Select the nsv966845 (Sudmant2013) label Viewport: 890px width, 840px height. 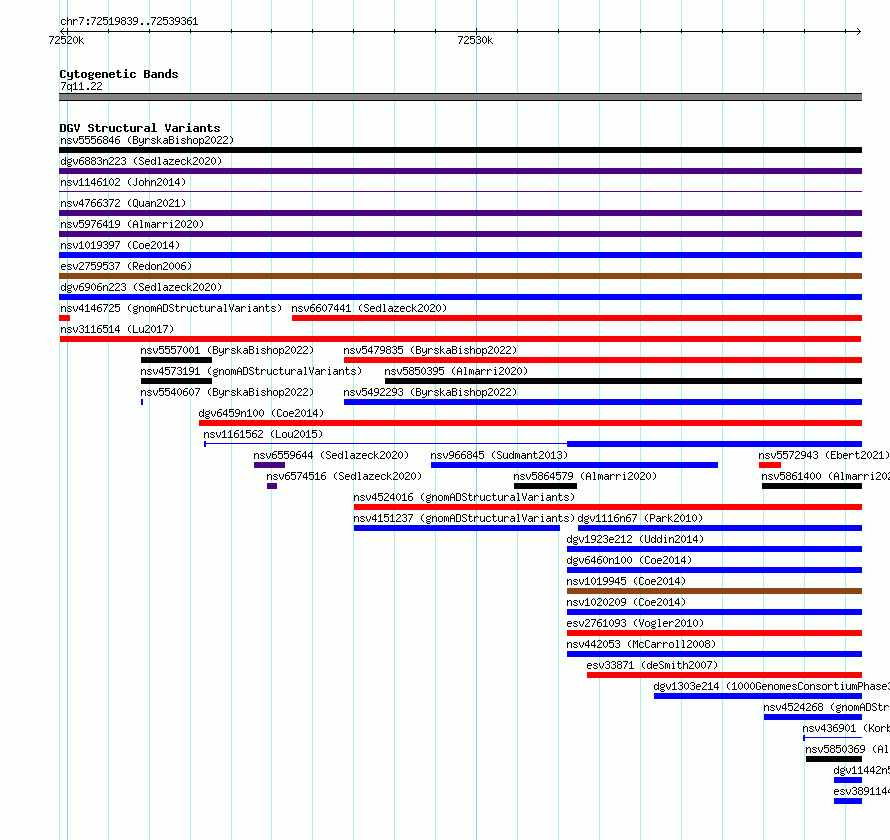pos(499,455)
